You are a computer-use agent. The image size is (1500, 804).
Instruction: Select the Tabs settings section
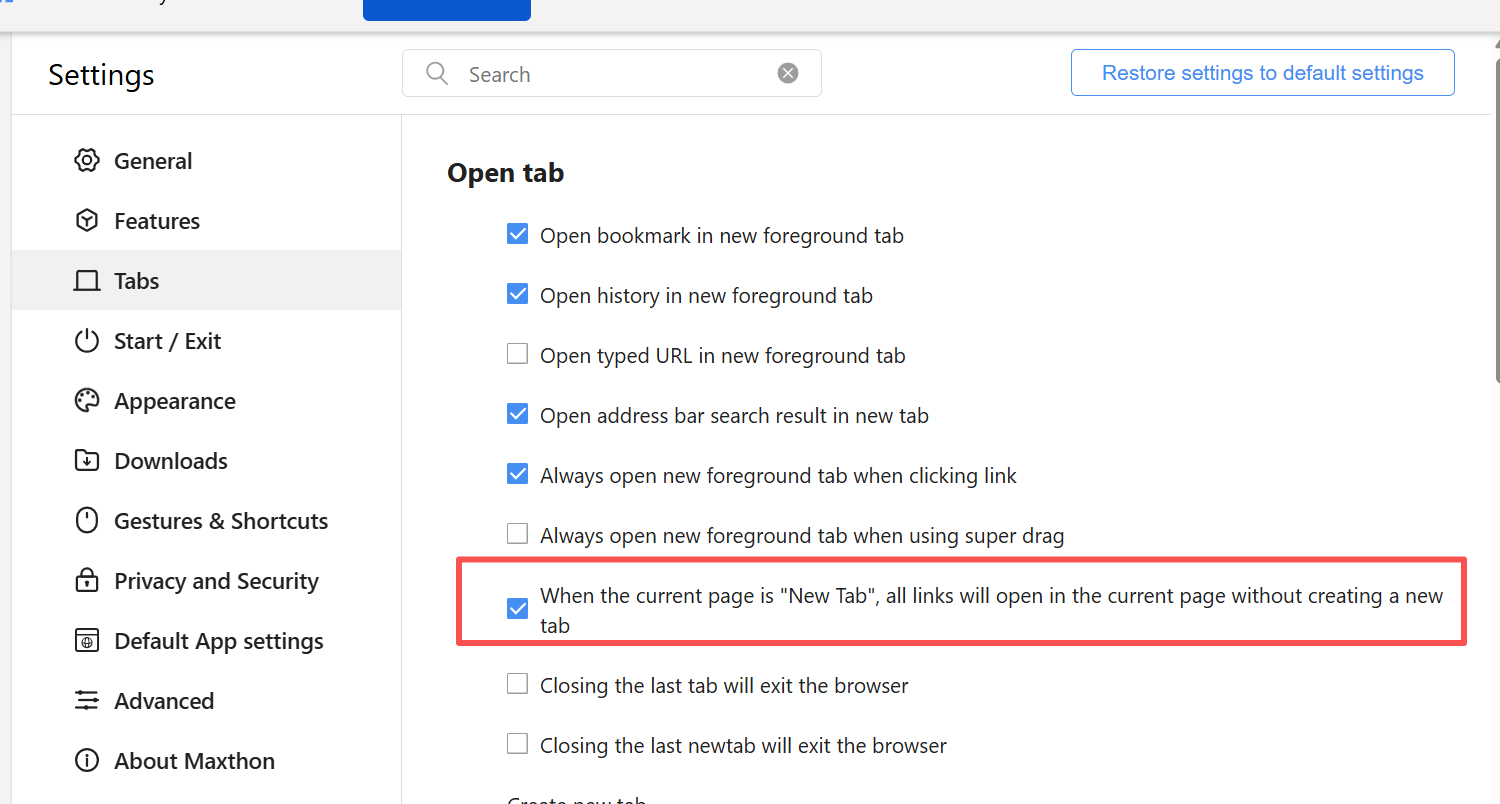point(136,281)
